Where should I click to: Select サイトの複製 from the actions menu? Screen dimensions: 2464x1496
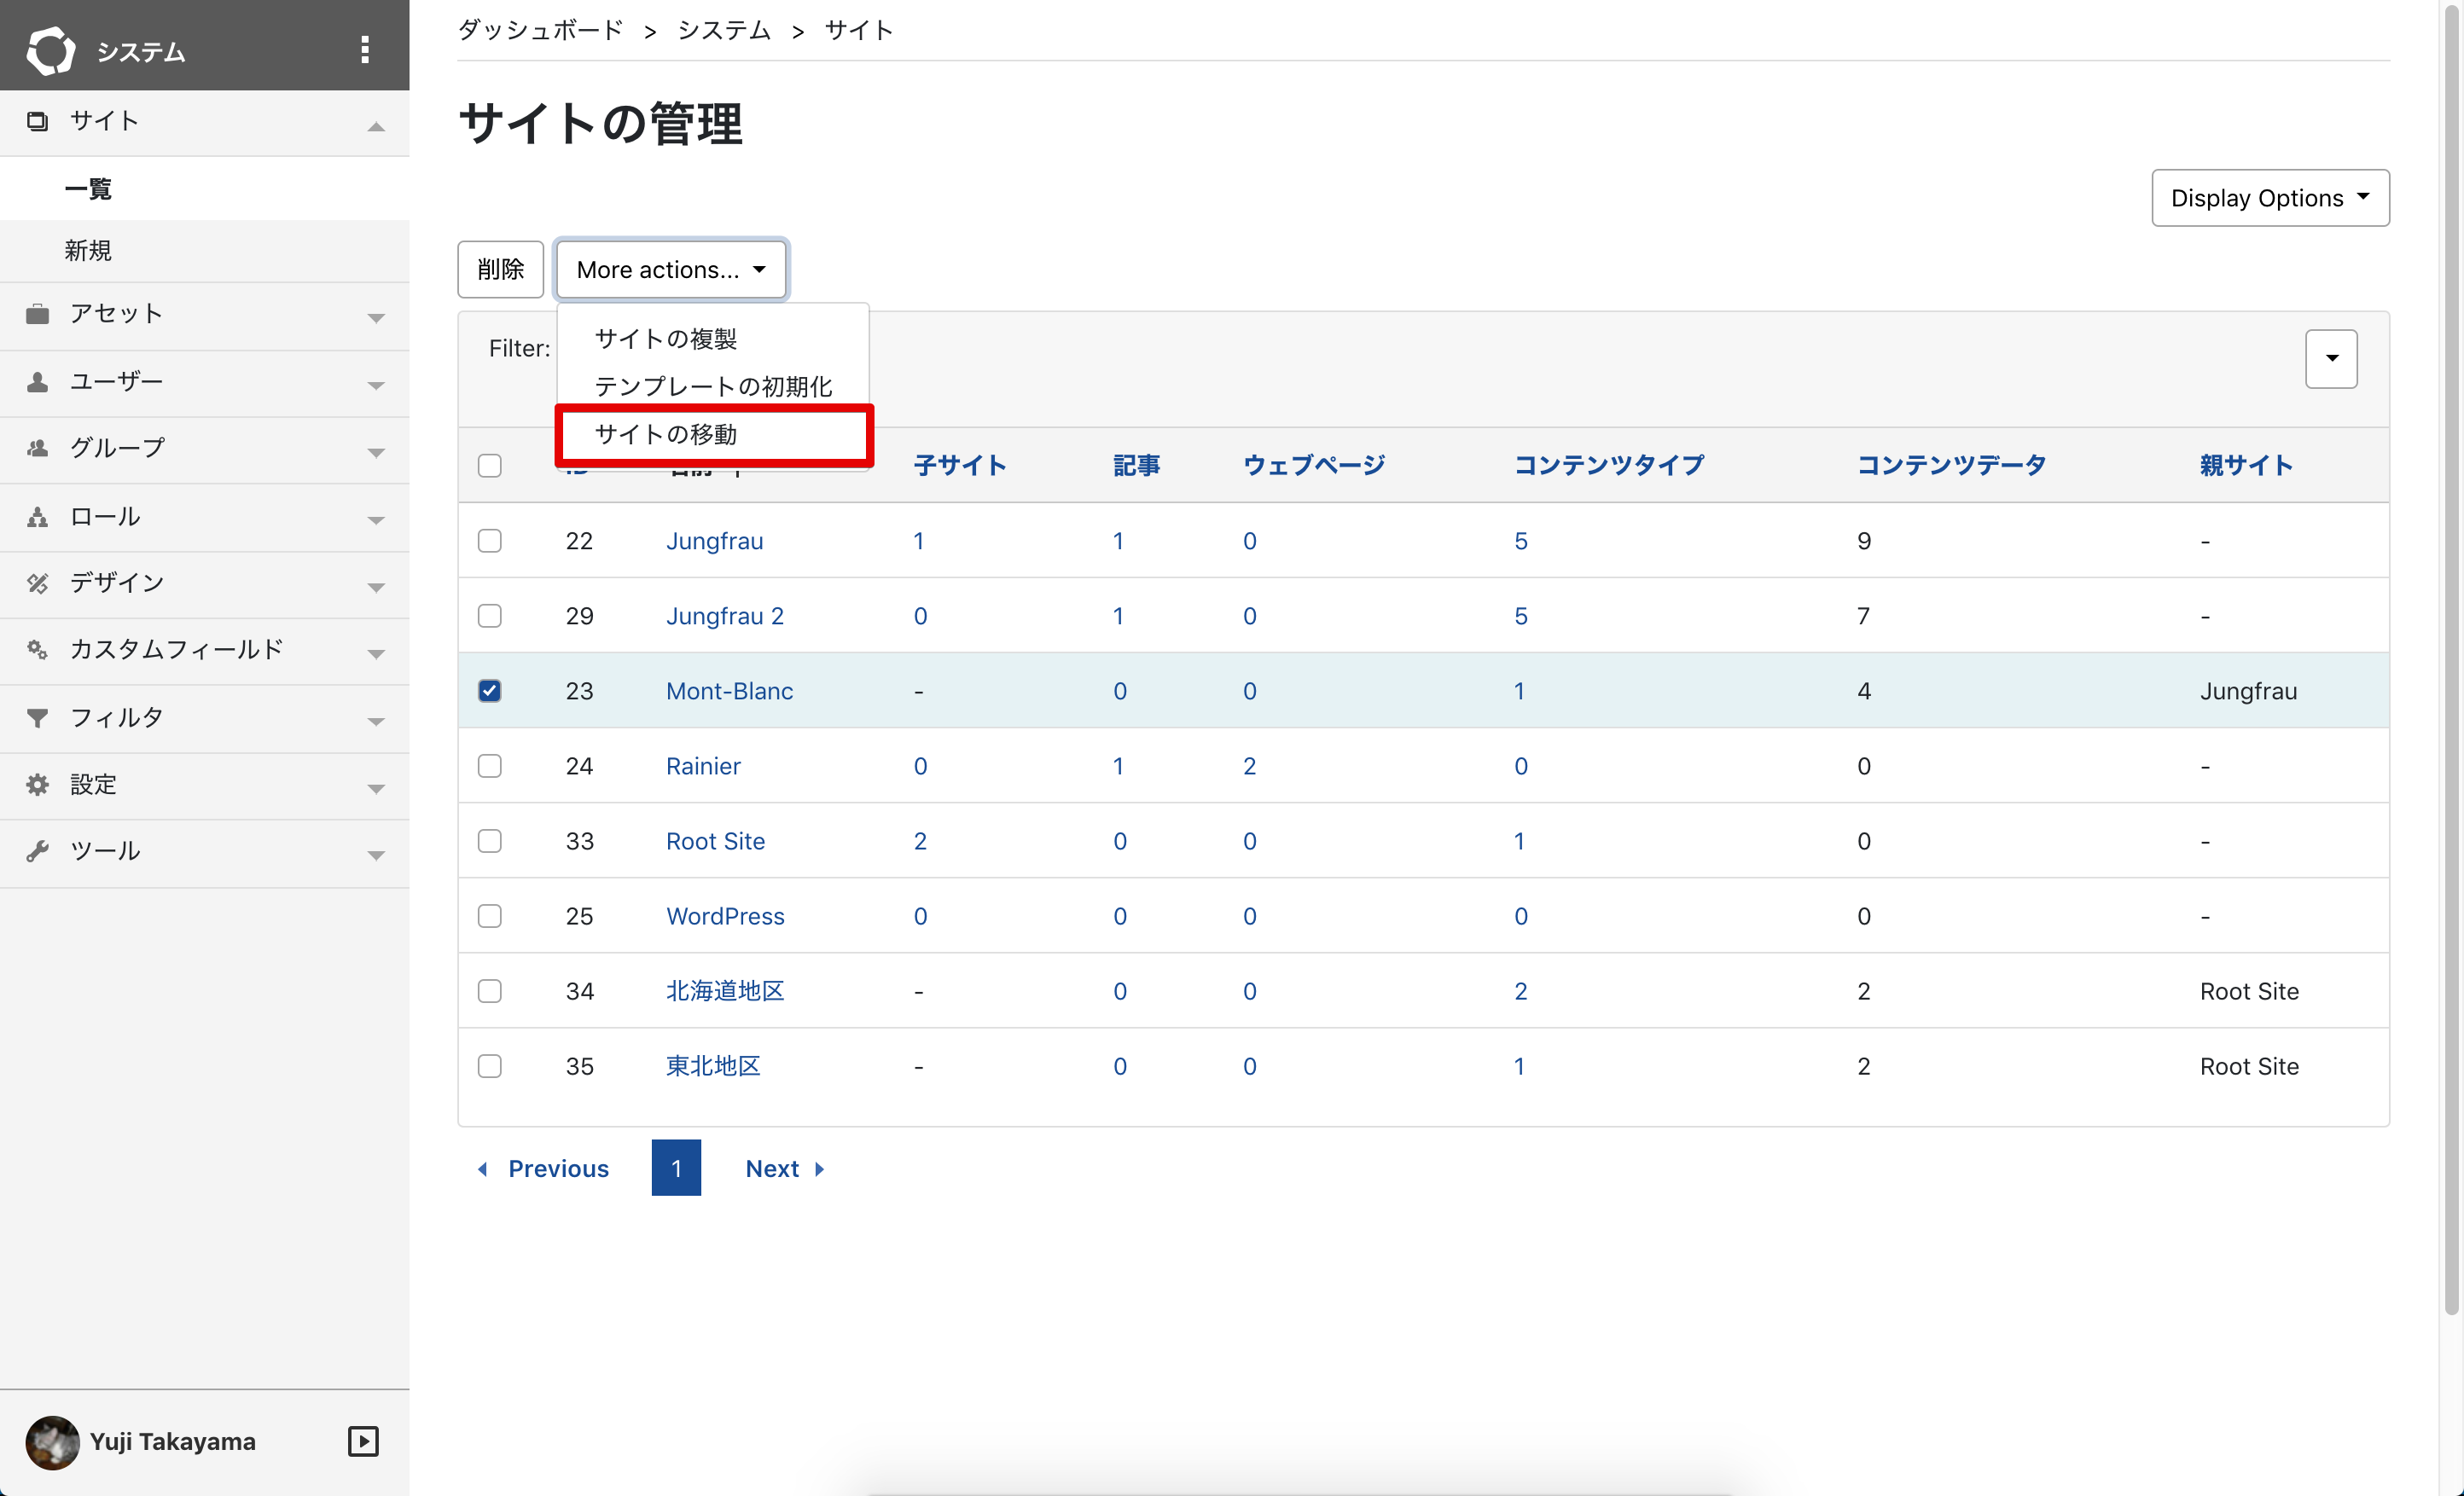click(x=713, y=339)
